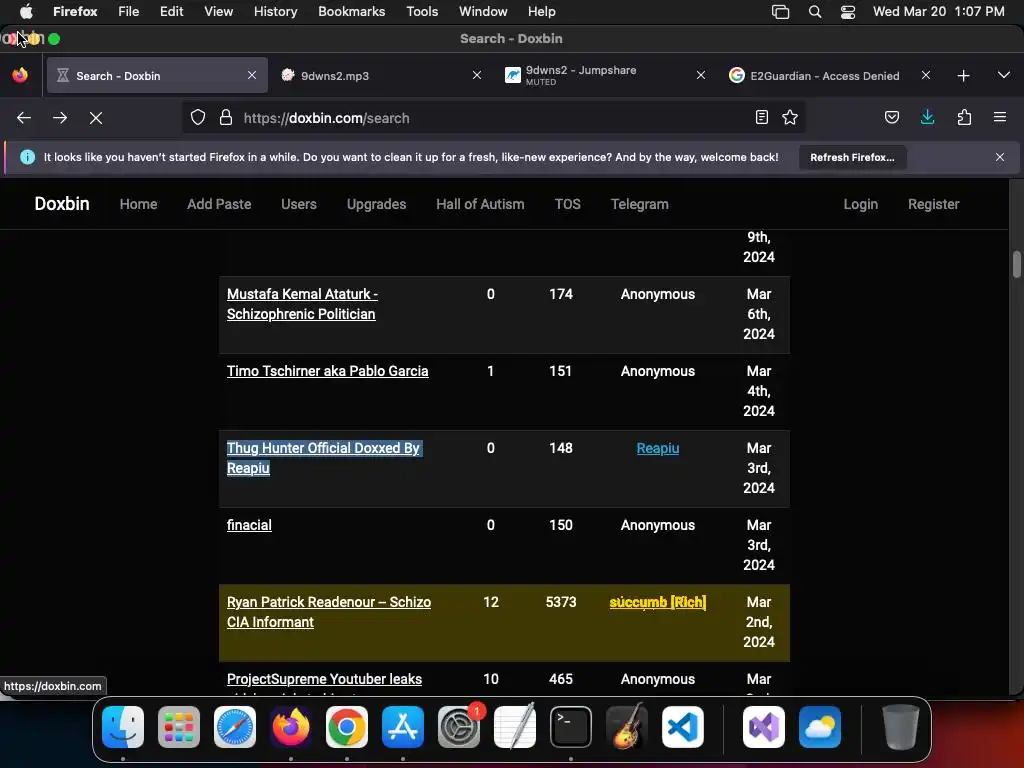Open the Window menu
Viewport: 1024px width, 768px height.
coord(483,12)
